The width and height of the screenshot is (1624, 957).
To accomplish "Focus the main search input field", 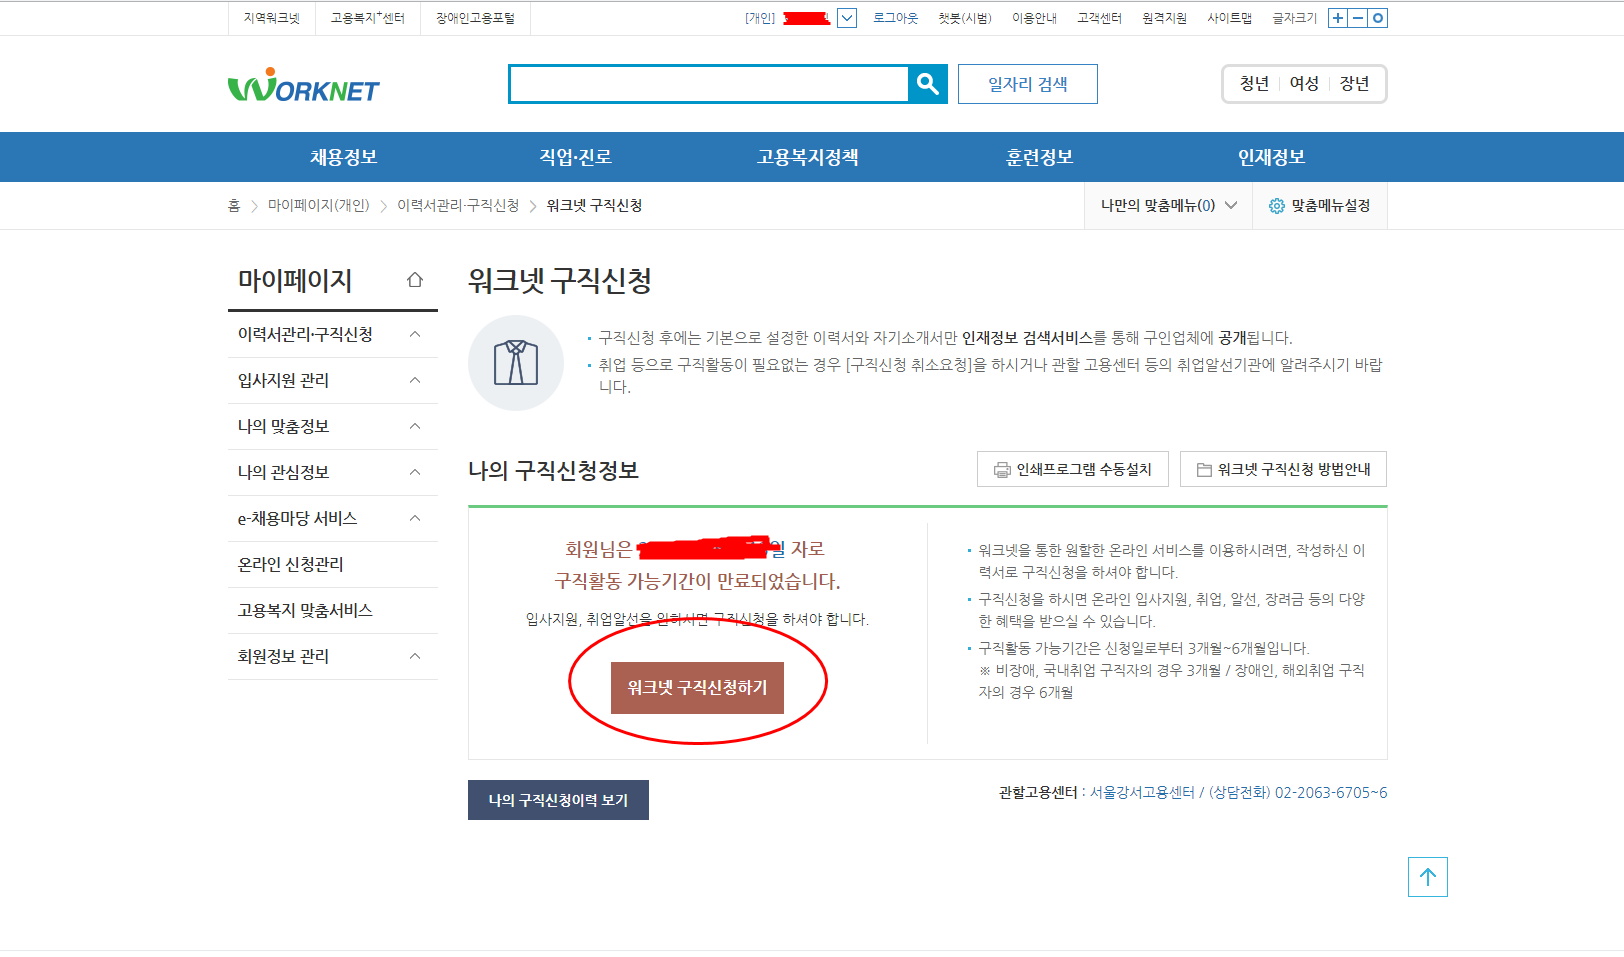I will [x=709, y=84].
